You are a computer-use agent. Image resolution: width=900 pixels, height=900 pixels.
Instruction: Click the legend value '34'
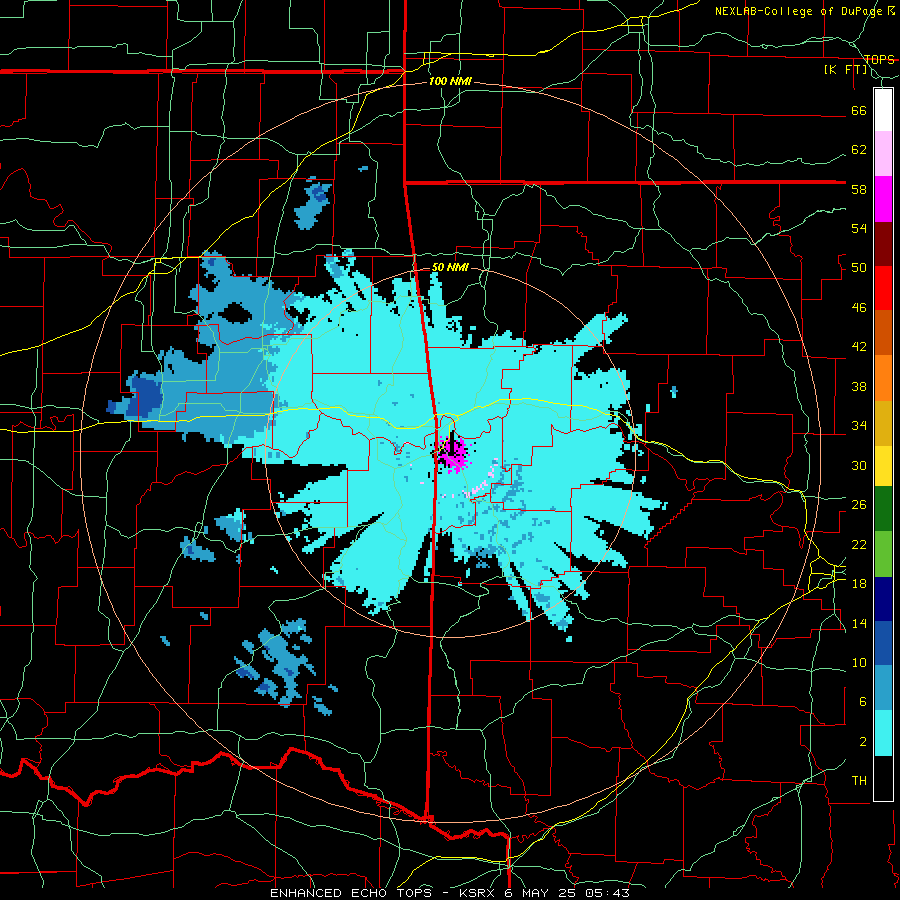click(x=859, y=426)
